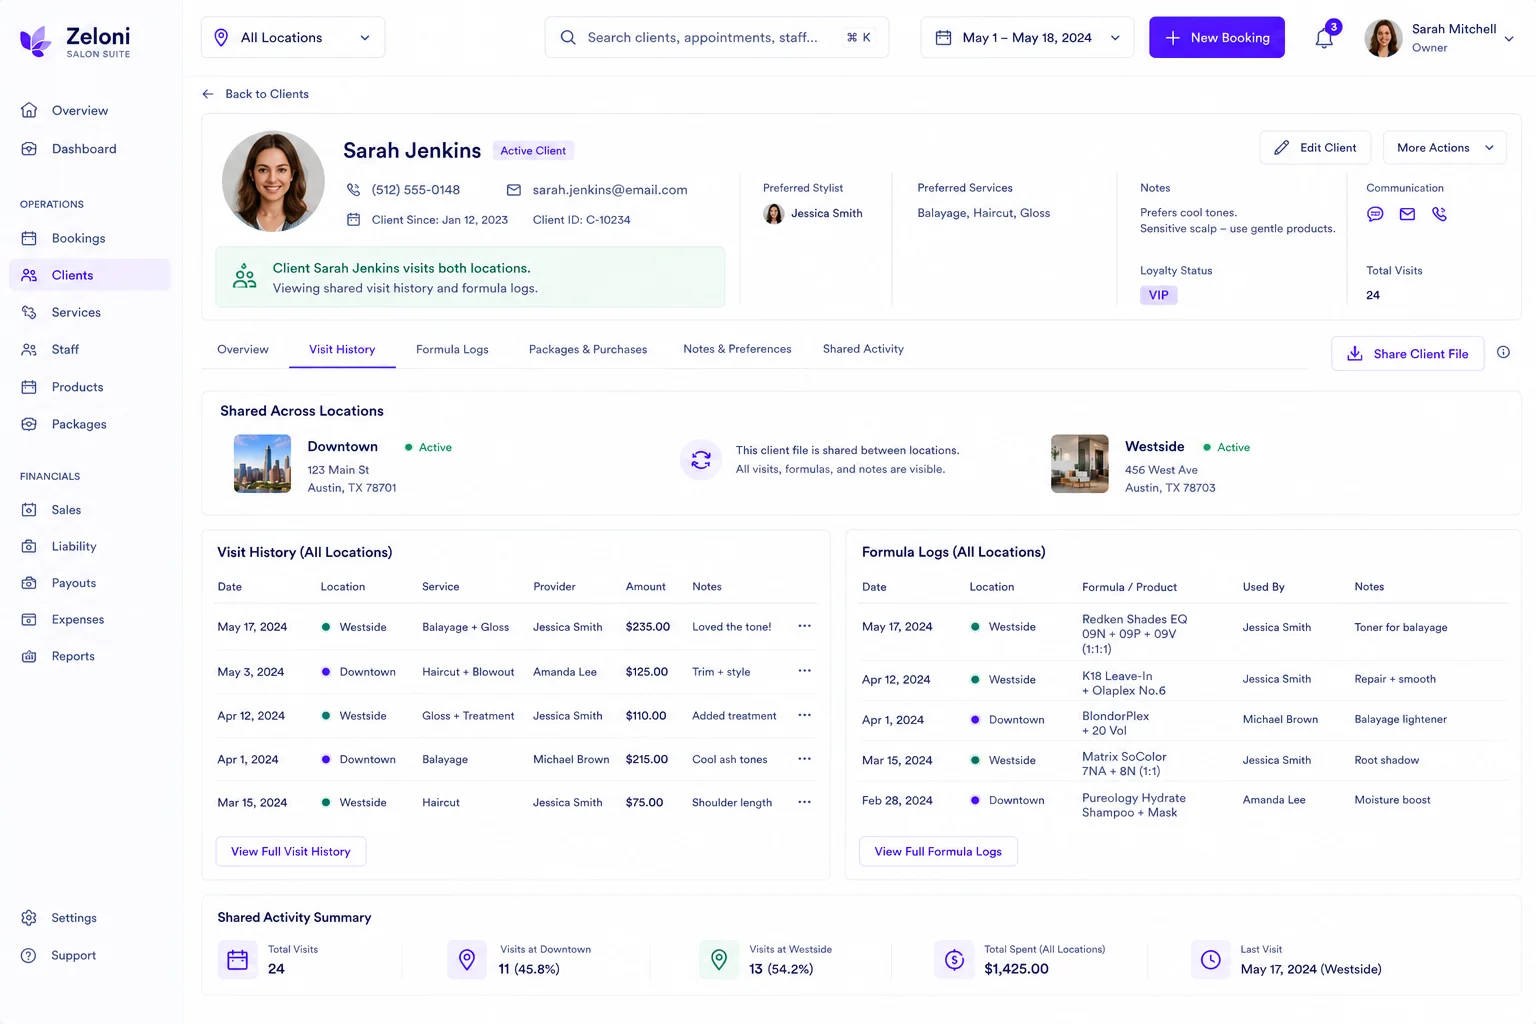Image resolution: width=1536 pixels, height=1024 pixels.
Task: Click the Downtown location thumbnail
Action: (x=262, y=464)
